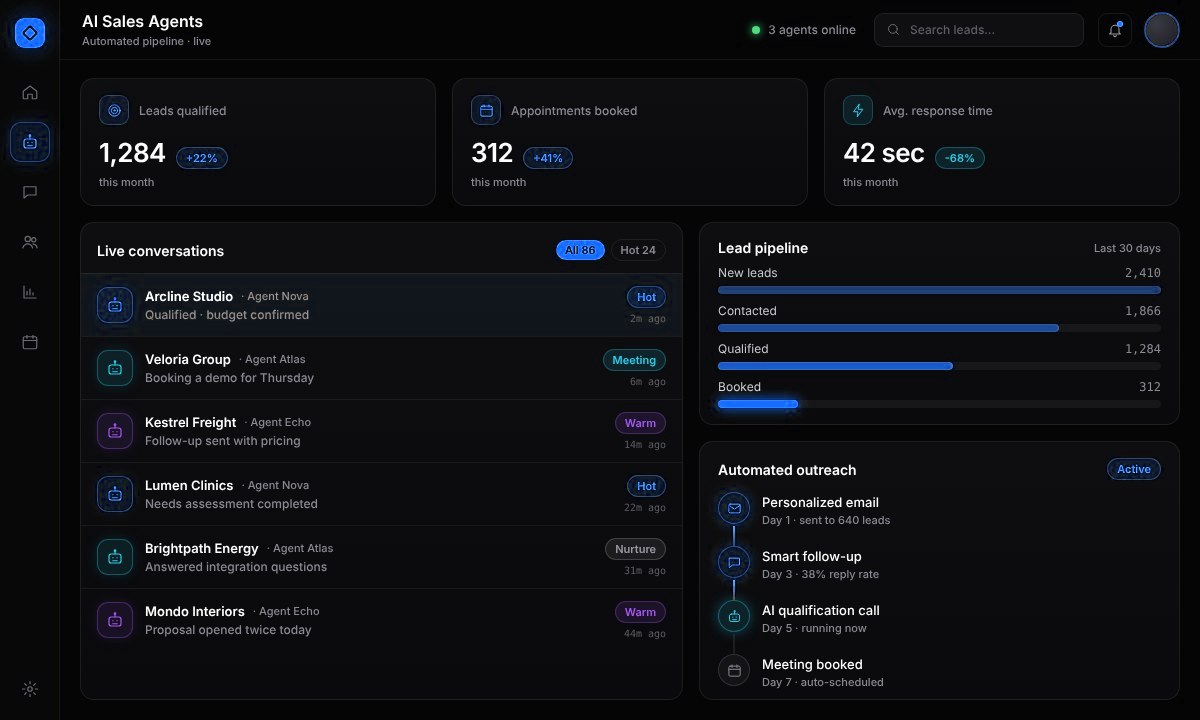Screen dimensions: 1200x720
Task: Open the Lumen Clinics conversation name
Action: tap(189, 485)
